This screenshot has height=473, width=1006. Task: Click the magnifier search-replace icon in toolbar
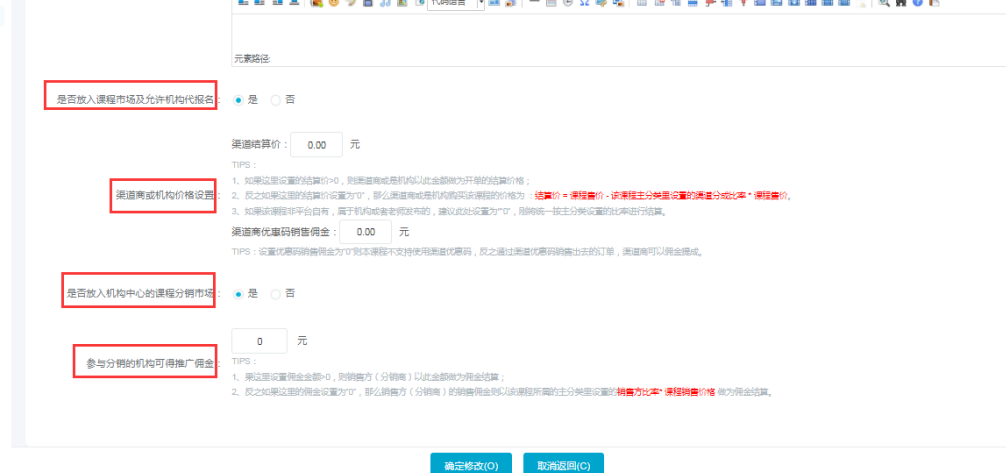(885, 4)
